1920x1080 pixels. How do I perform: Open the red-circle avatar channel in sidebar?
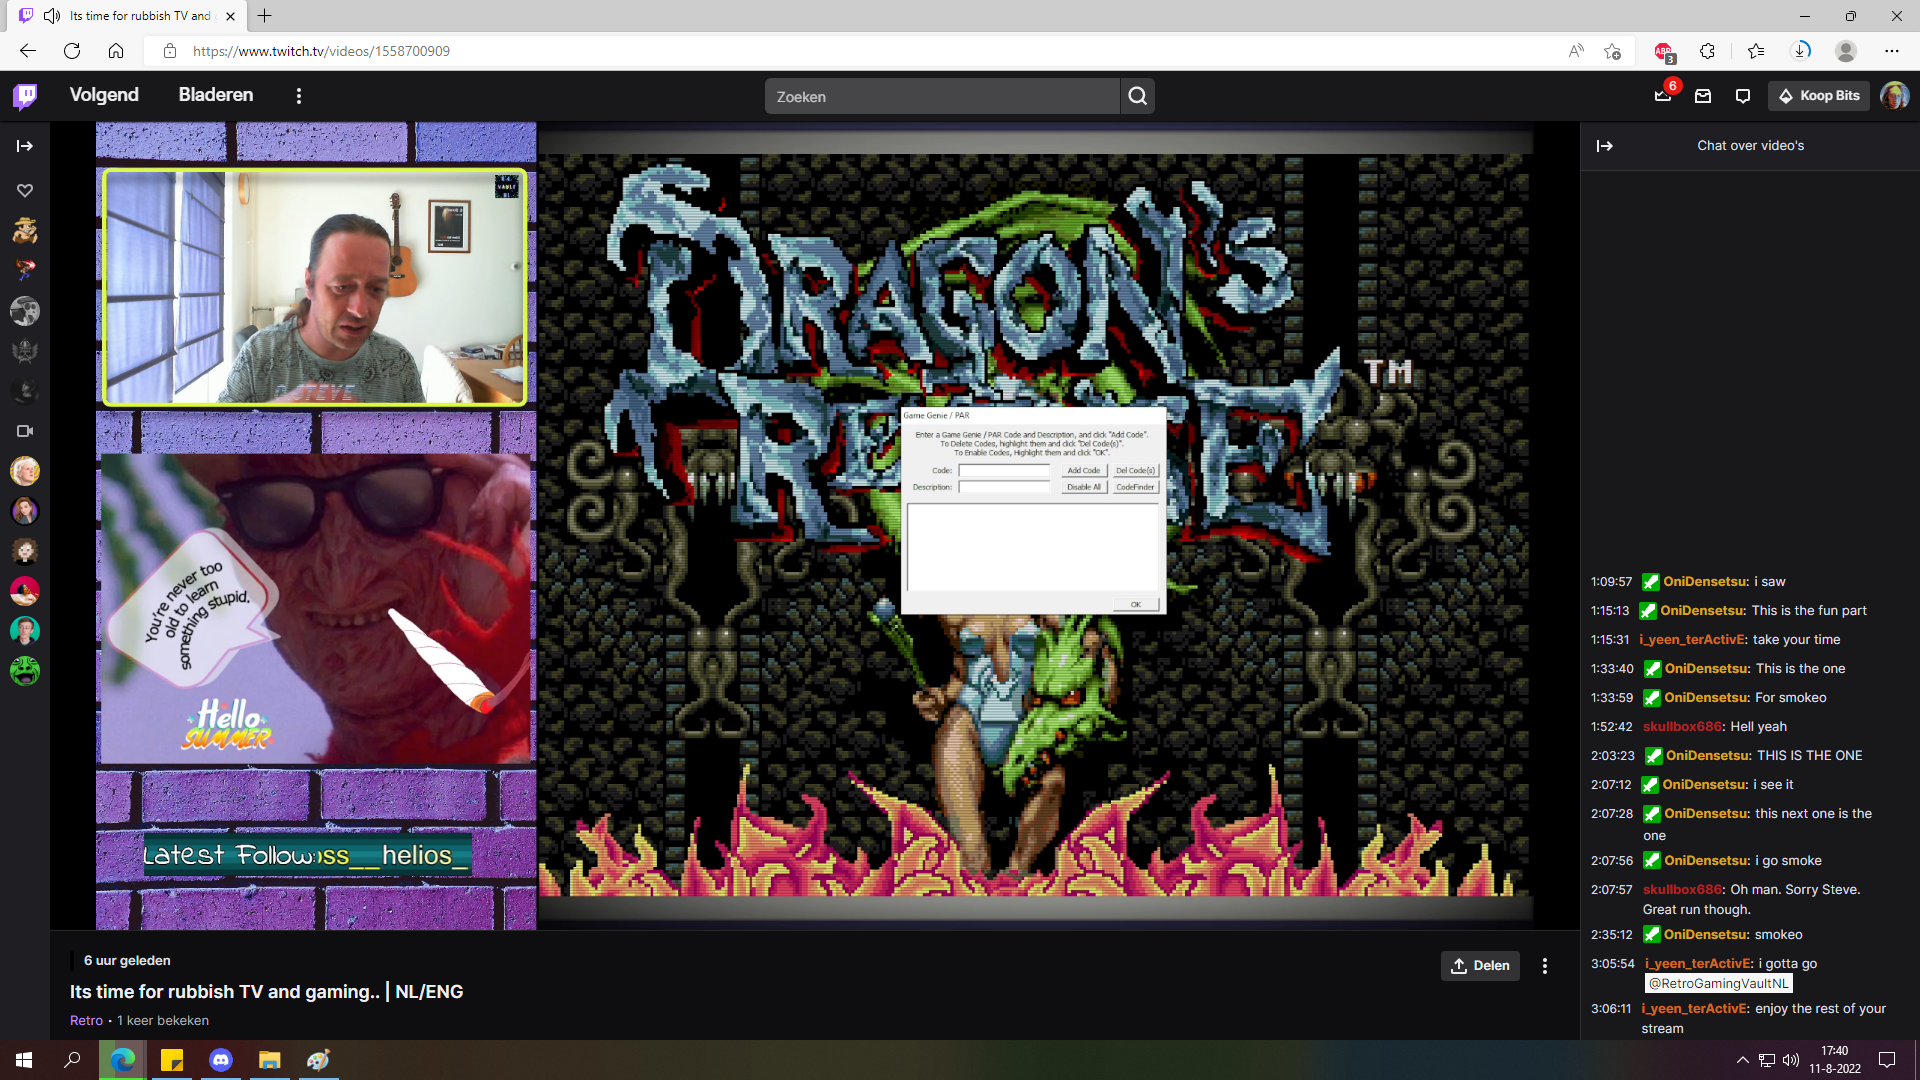(25, 591)
